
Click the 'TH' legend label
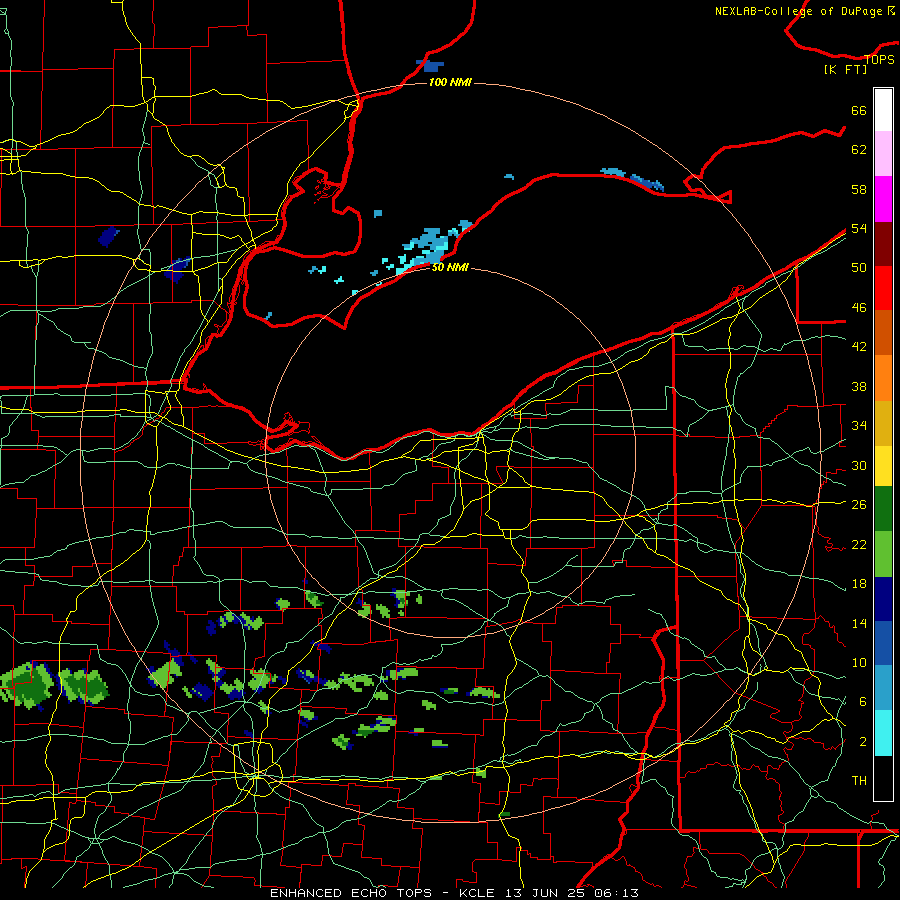859,780
